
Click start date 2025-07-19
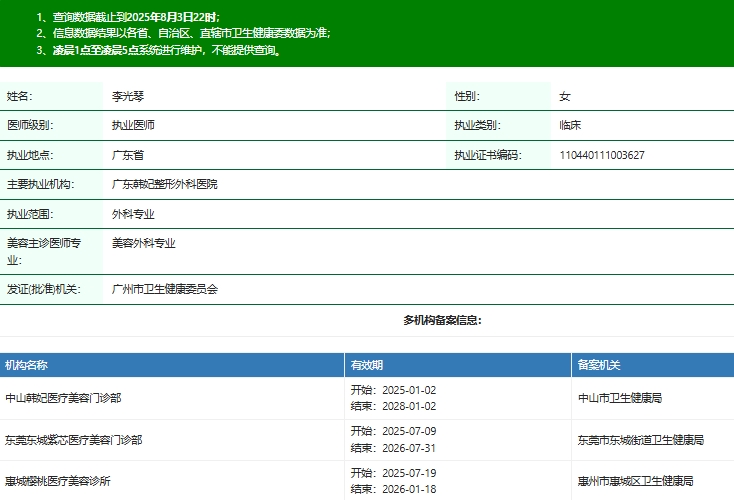[409, 473]
